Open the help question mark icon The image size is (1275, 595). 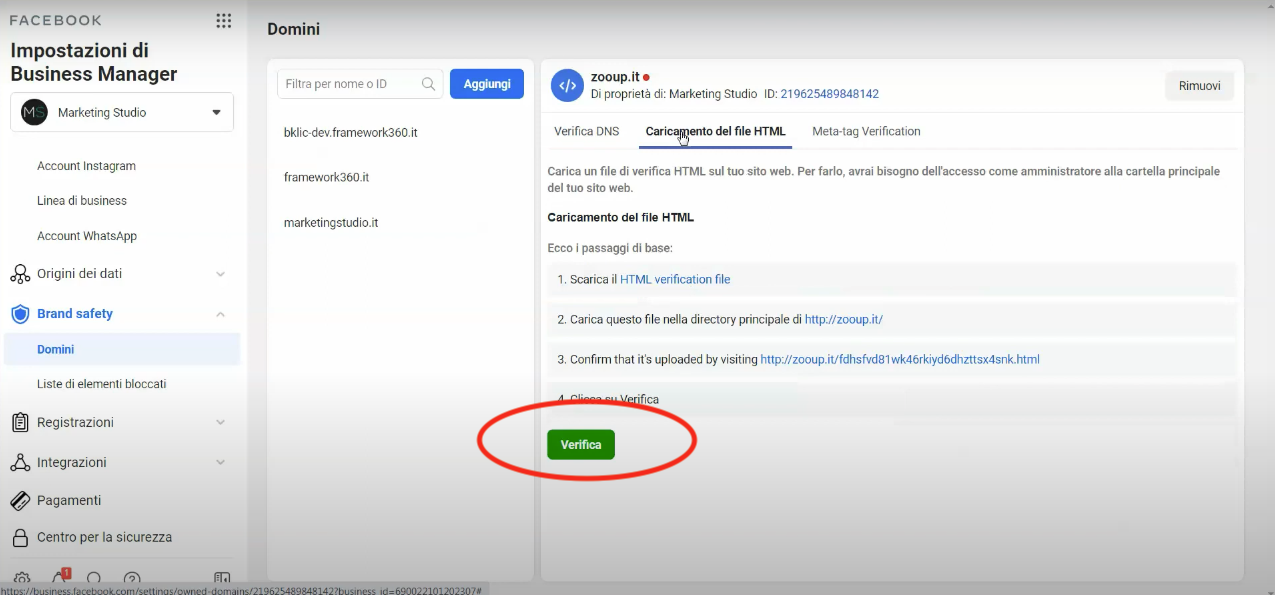131,578
